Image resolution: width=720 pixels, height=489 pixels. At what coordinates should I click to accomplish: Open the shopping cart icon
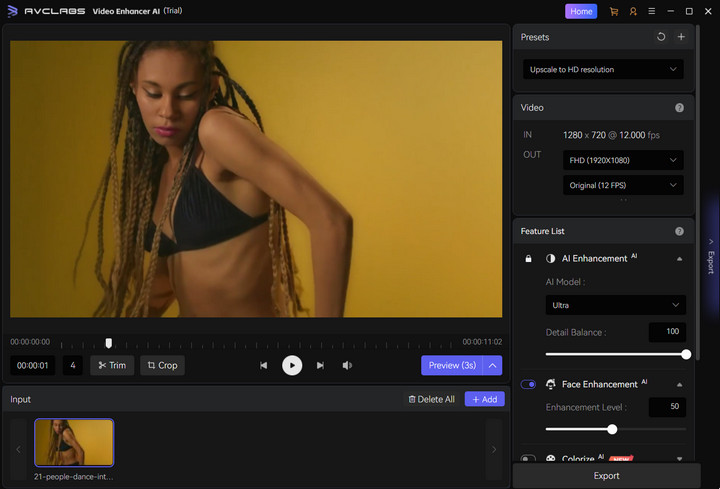click(613, 11)
